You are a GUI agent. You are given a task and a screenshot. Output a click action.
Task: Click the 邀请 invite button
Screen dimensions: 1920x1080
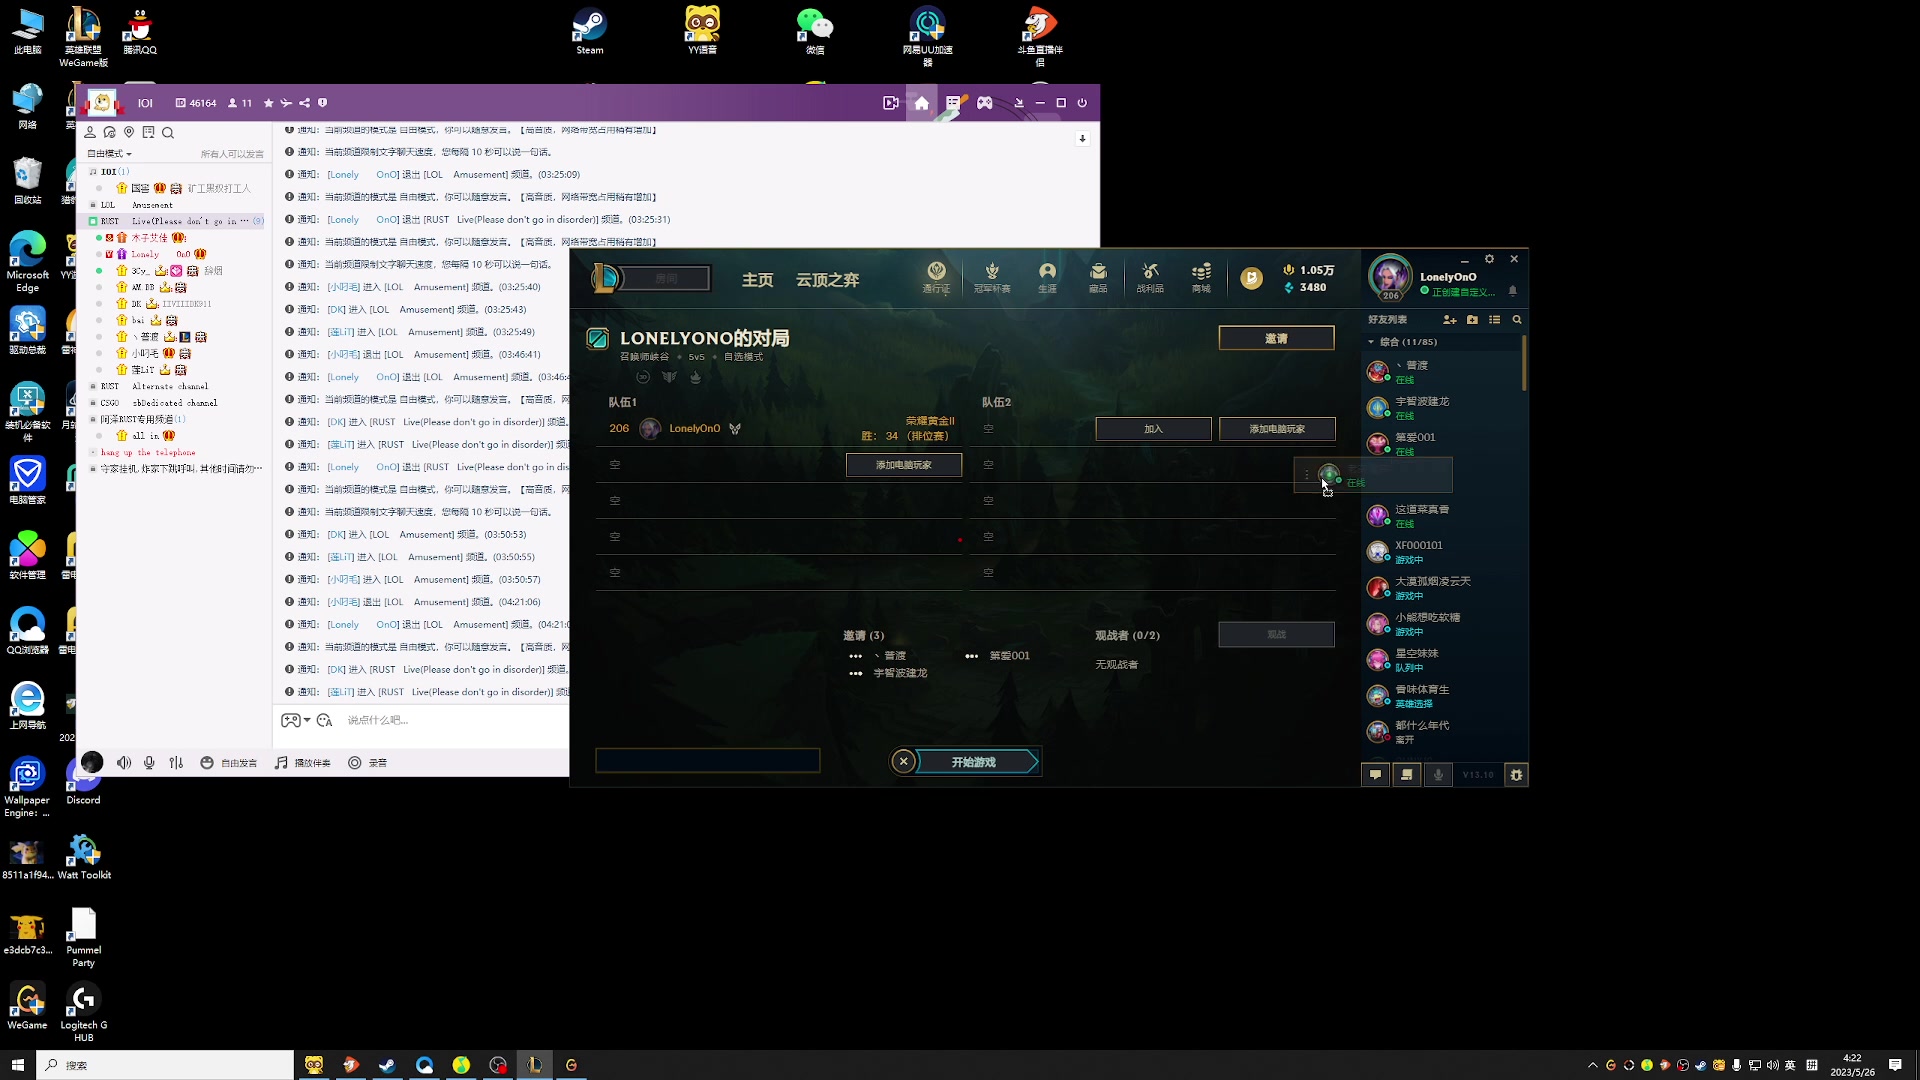(1276, 338)
